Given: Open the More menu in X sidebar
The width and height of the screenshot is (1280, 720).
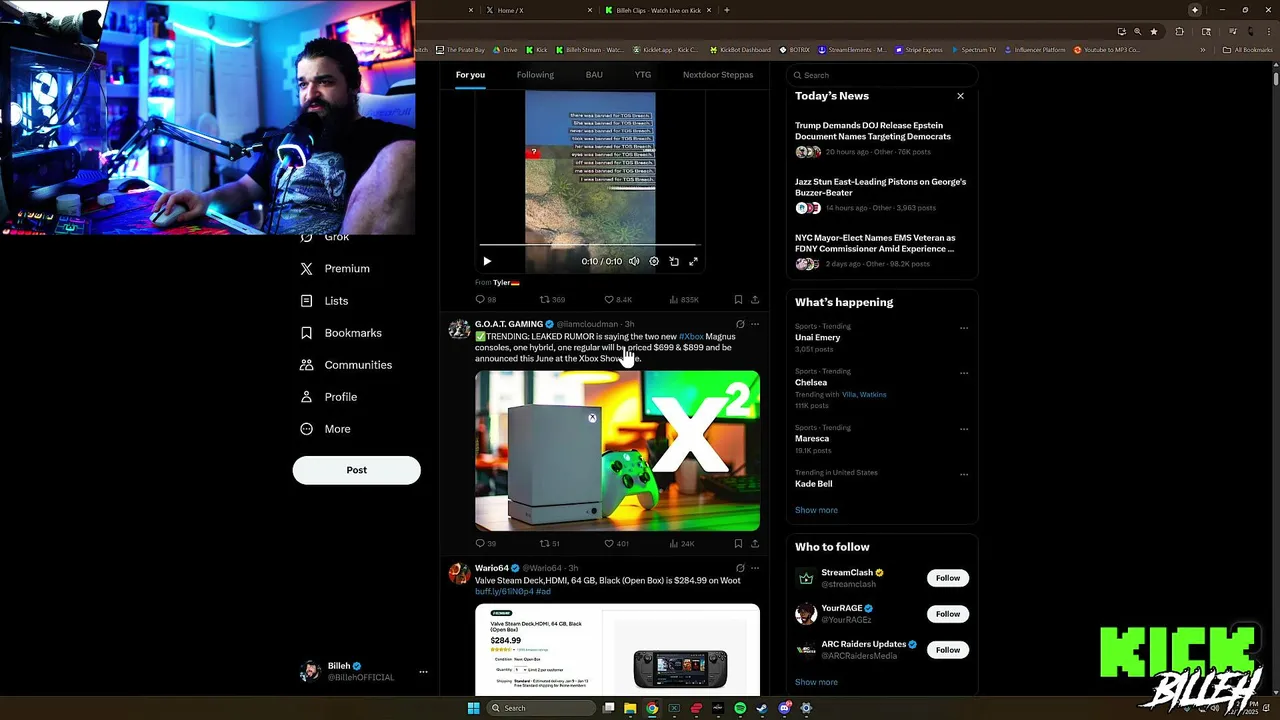Looking at the screenshot, I should 325,429.
